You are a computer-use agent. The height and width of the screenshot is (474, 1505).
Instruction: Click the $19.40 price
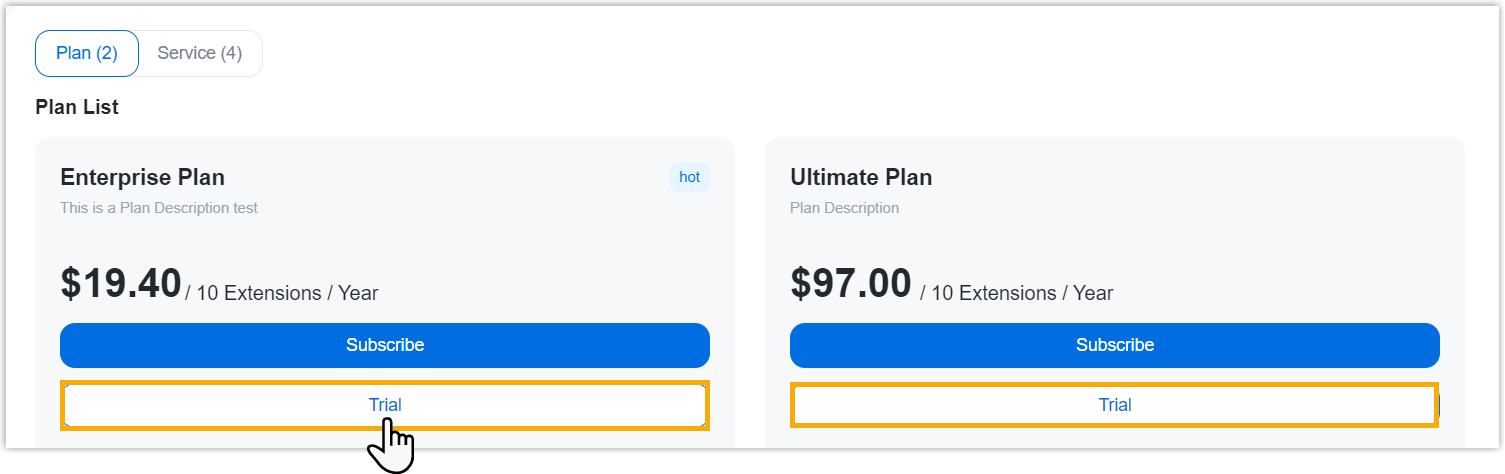121,283
